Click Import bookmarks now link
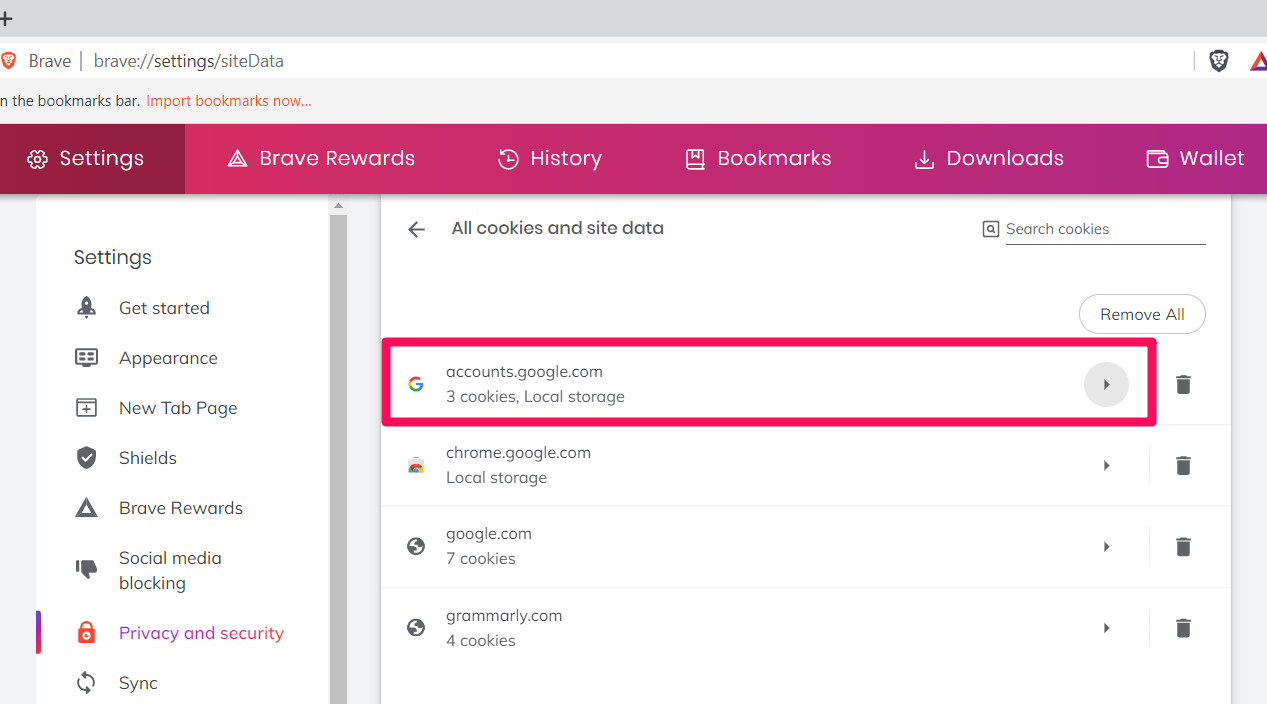This screenshot has height=704, width=1267. (x=229, y=101)
